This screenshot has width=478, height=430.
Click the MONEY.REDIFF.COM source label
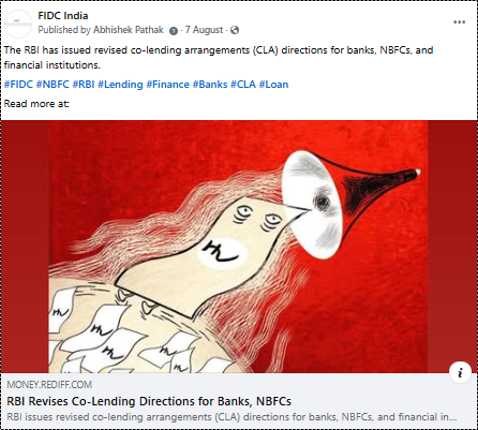(x=49, y=385)
